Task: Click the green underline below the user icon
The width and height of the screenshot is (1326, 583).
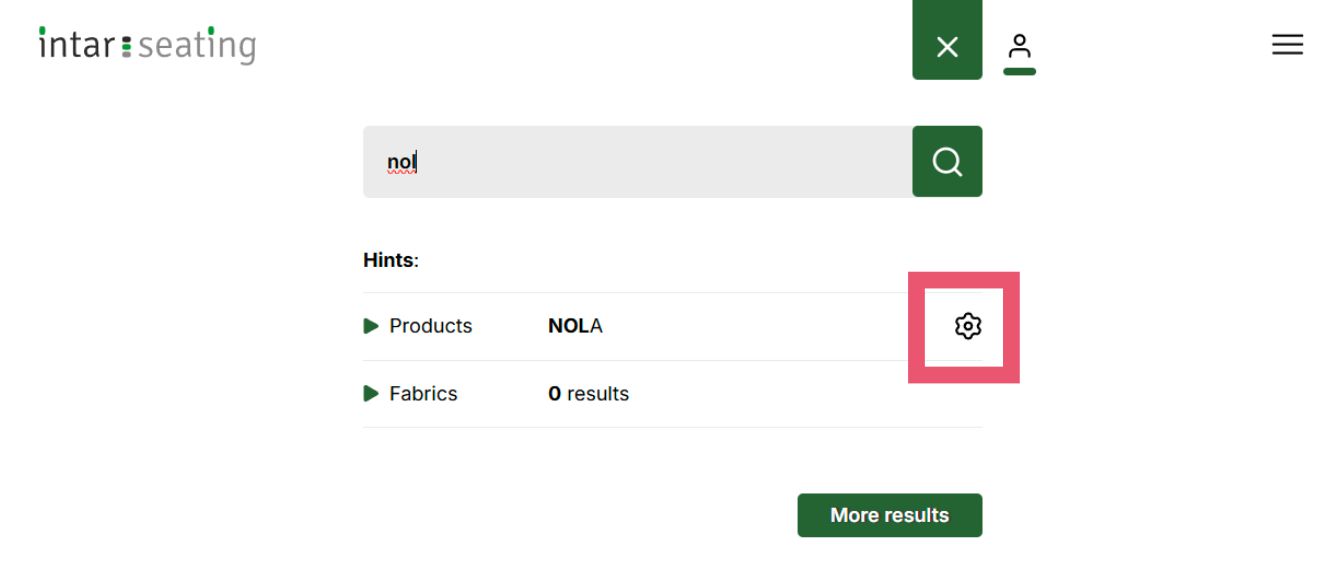Action: pos(1019,71)
